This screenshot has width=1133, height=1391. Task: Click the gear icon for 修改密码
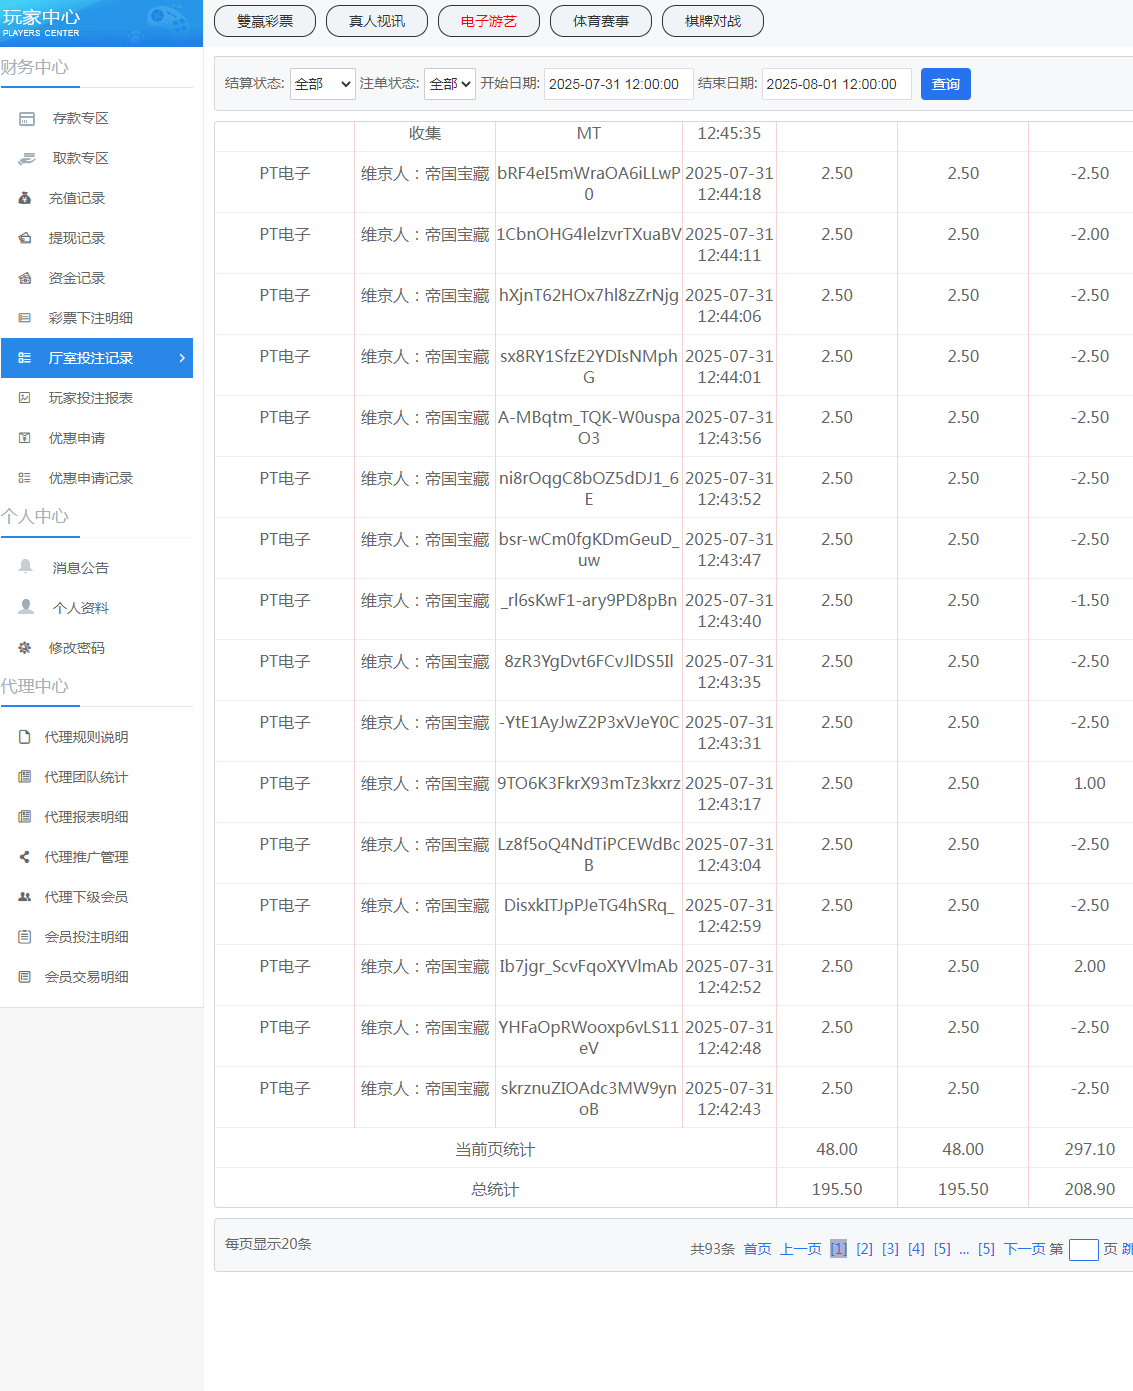[25, 648]
